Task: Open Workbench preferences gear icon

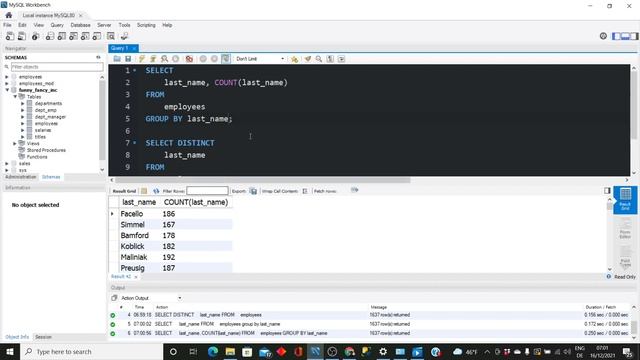Action: point(603,36)
